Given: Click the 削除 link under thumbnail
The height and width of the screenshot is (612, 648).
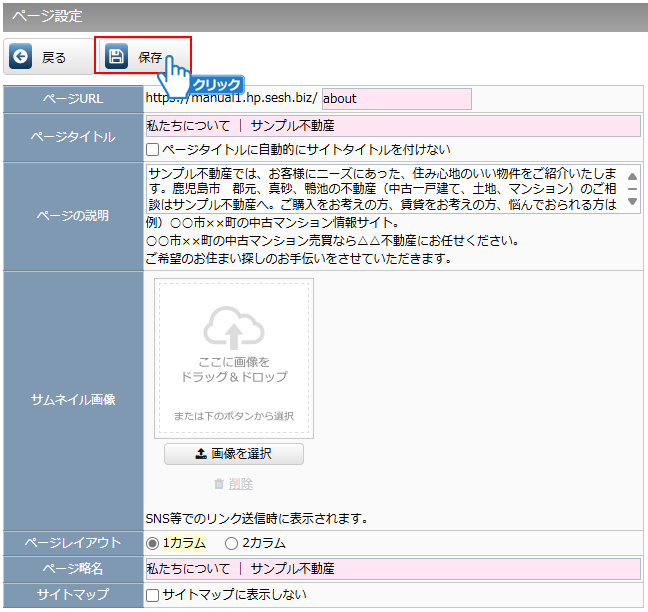Looking at the screenshot, I should pyautogui.click(x=240, y=484).
